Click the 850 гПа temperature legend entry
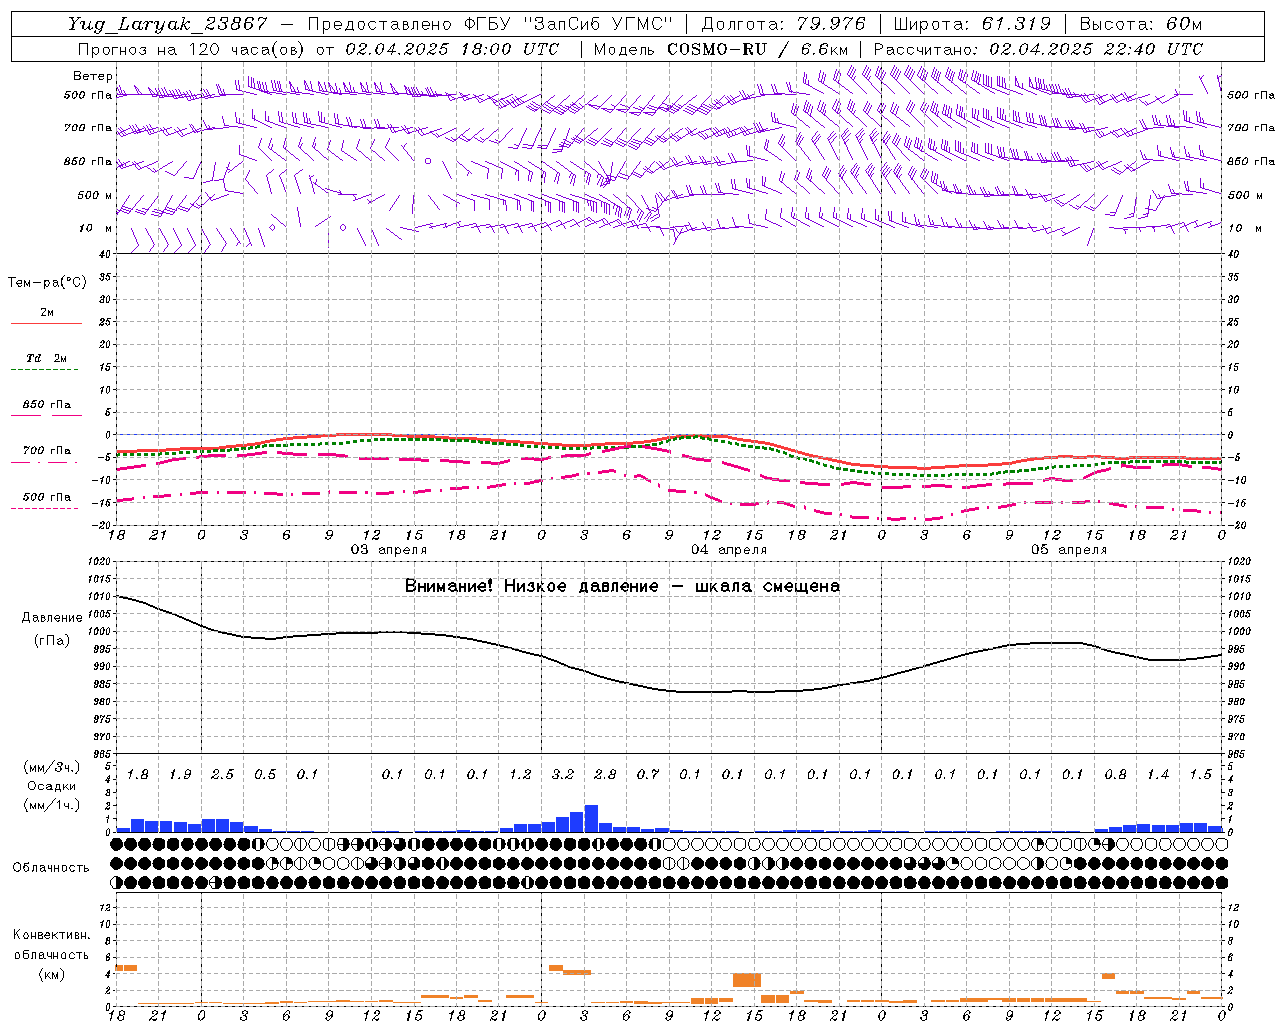The height and width of the screenshot is (1024, 1280). click(x=46, y=409)
